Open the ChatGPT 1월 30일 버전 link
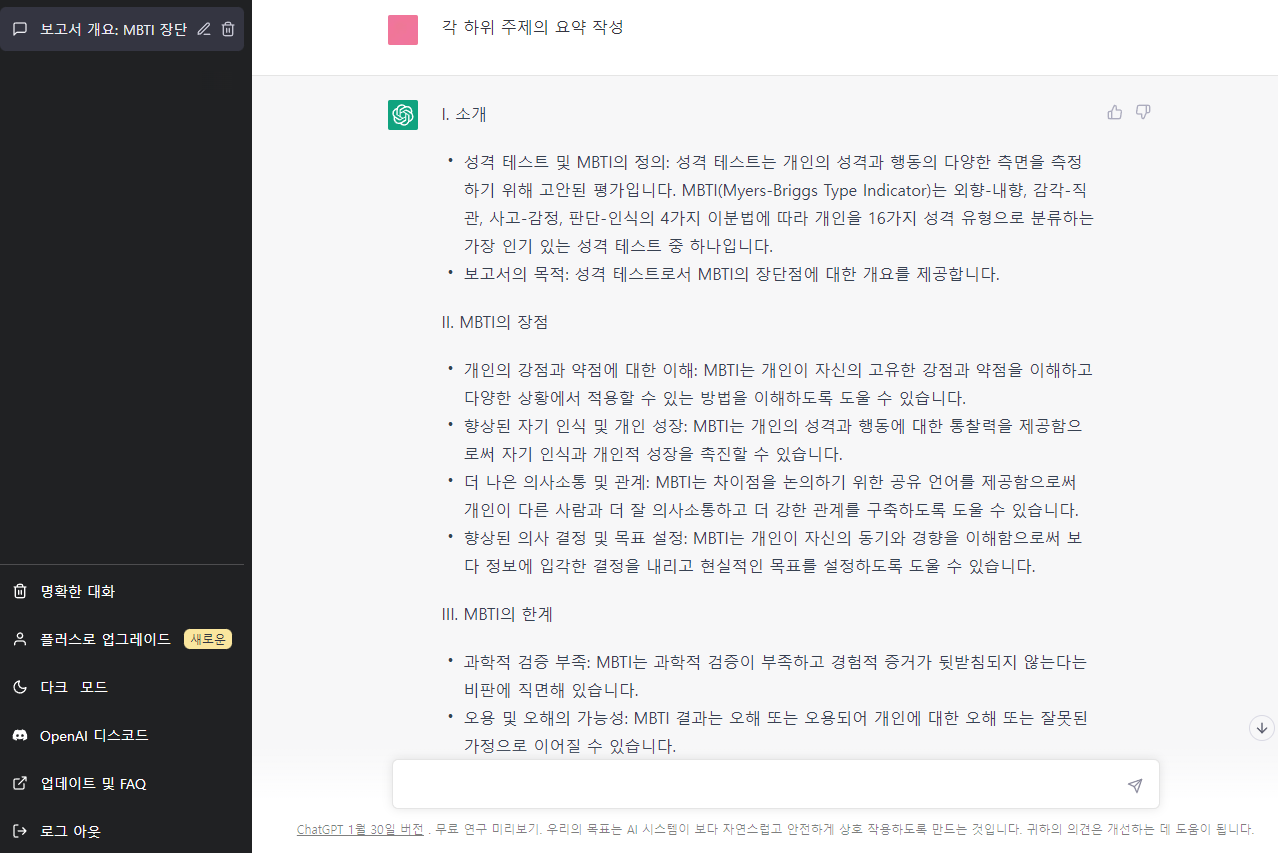1278x853 pixels. click(360, 830)
